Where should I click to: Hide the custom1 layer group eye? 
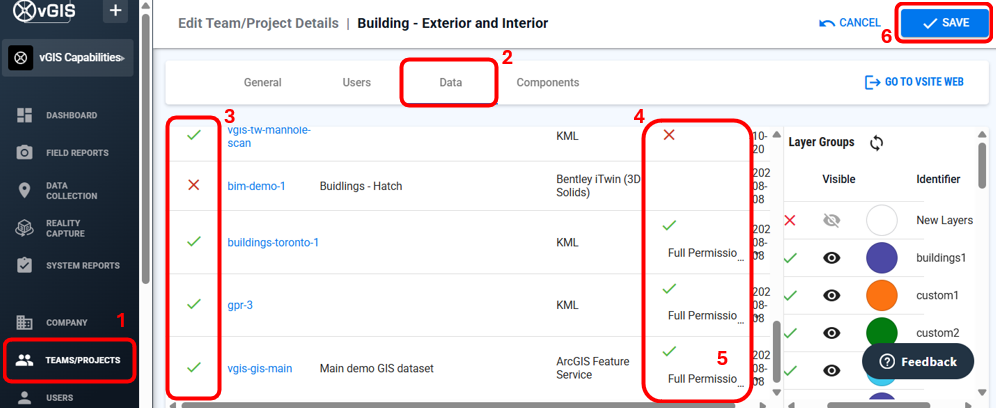click(x=831, y=296)
